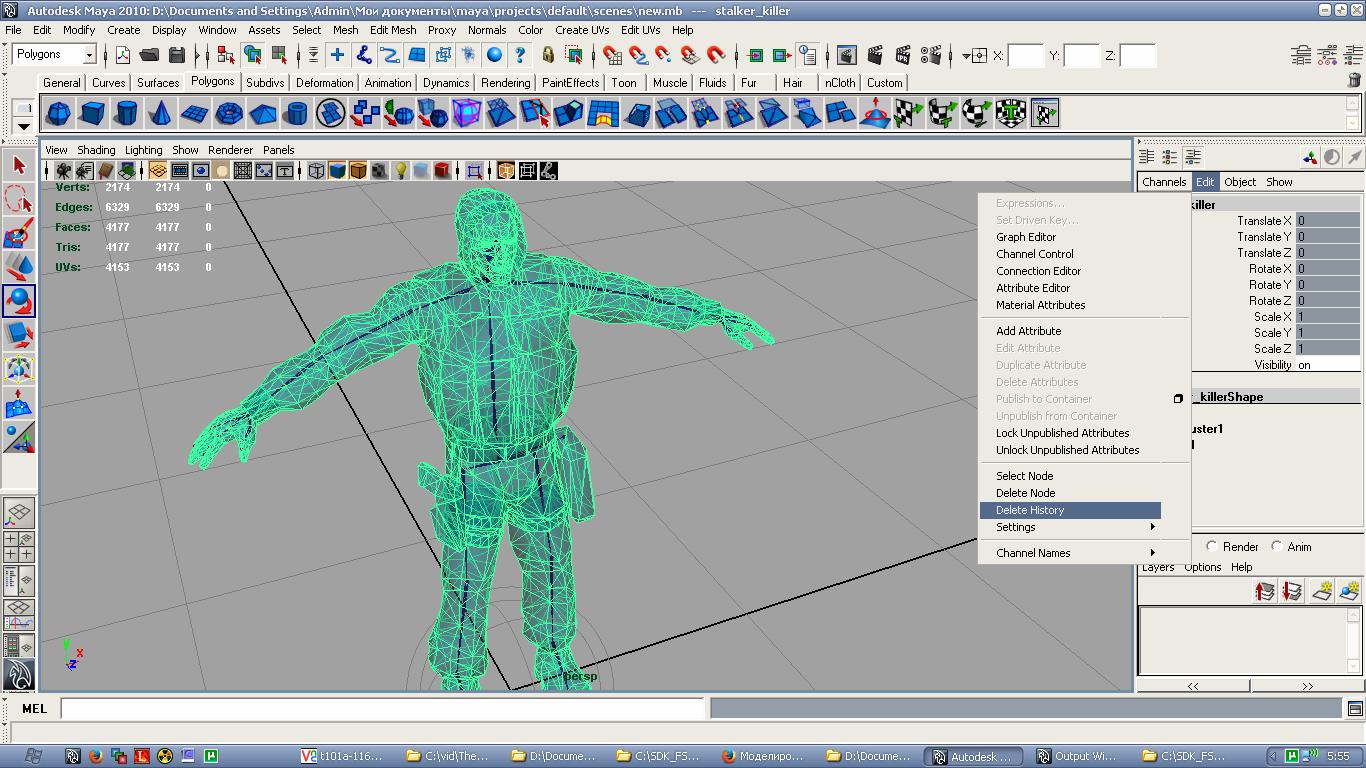1366x768 pixels.
Task: Click the polygon cone shelf icon
Action: tap(160, 114)
